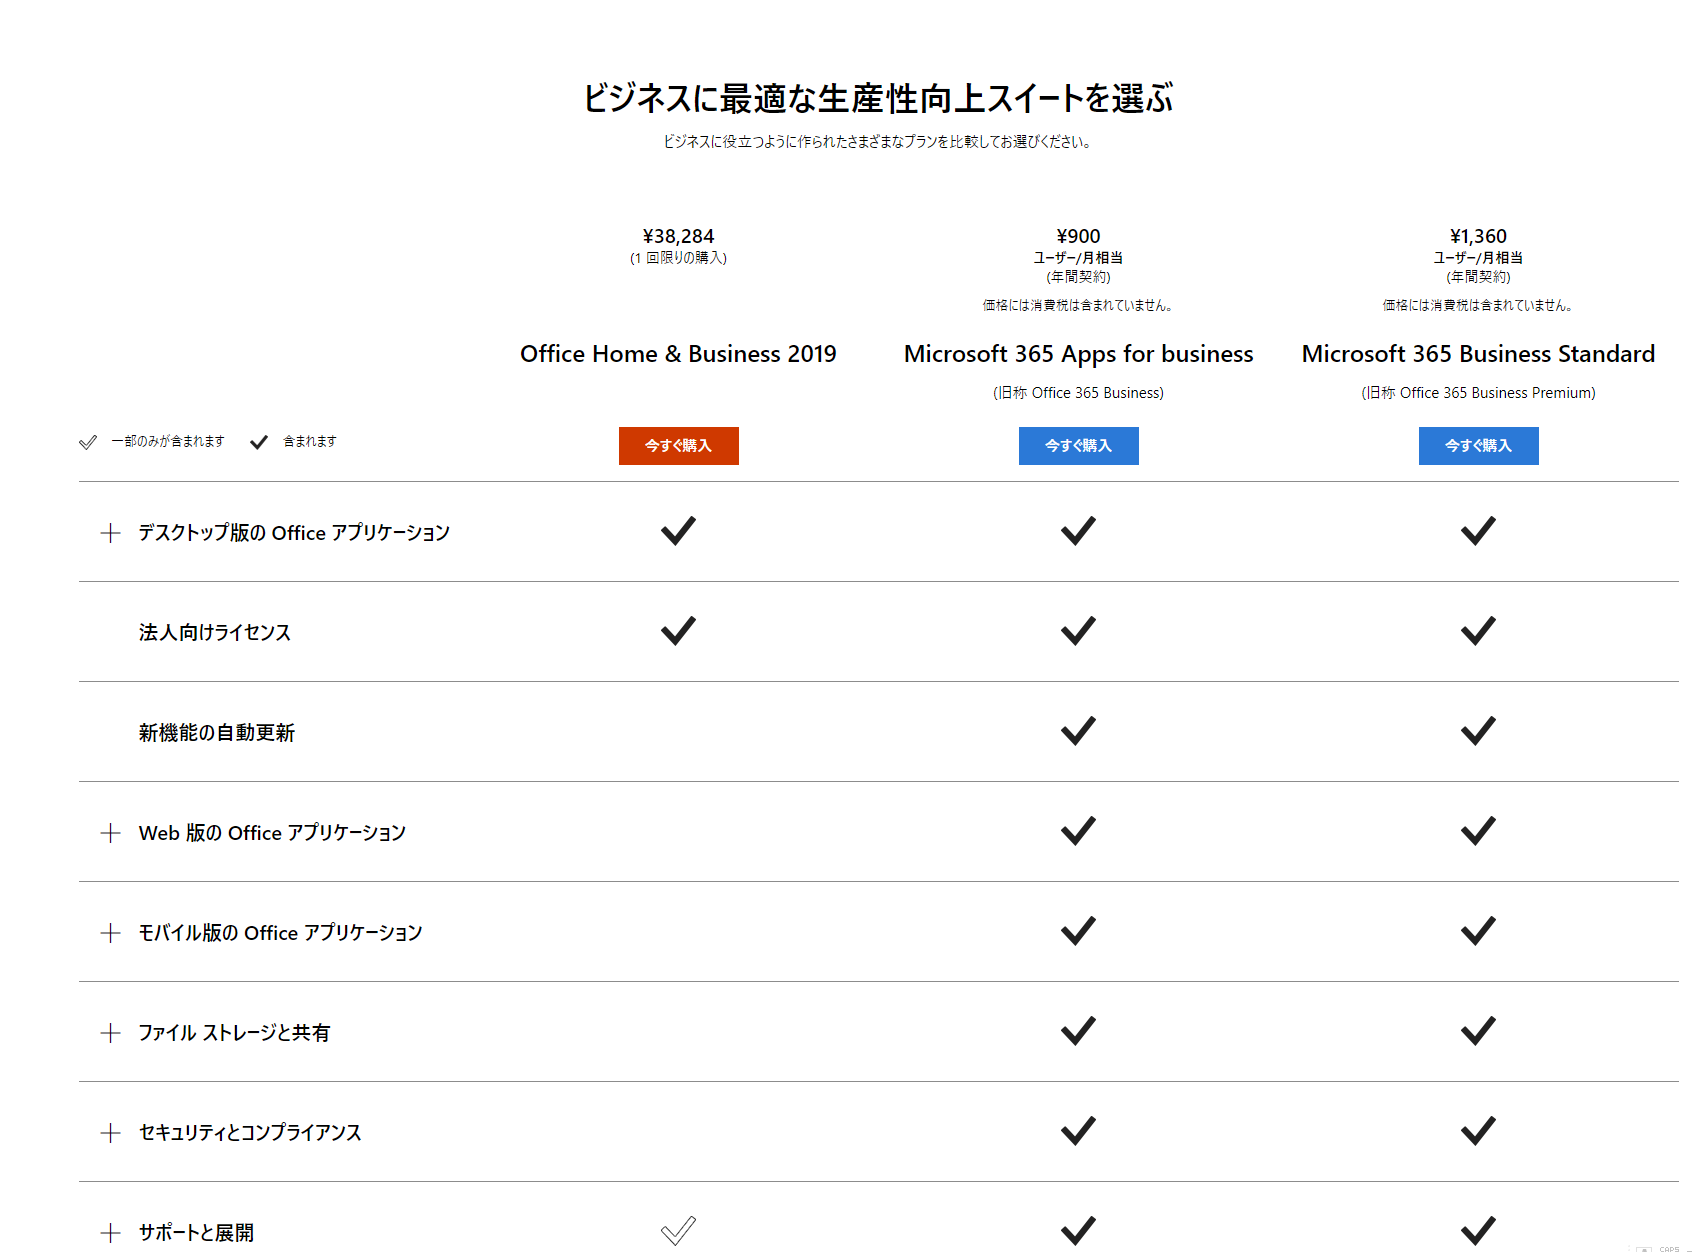Click the outlined checkmark icon beside 一部のみが含まれます
This screenshot has height=1252, width=1705.
tap(88, 442)
